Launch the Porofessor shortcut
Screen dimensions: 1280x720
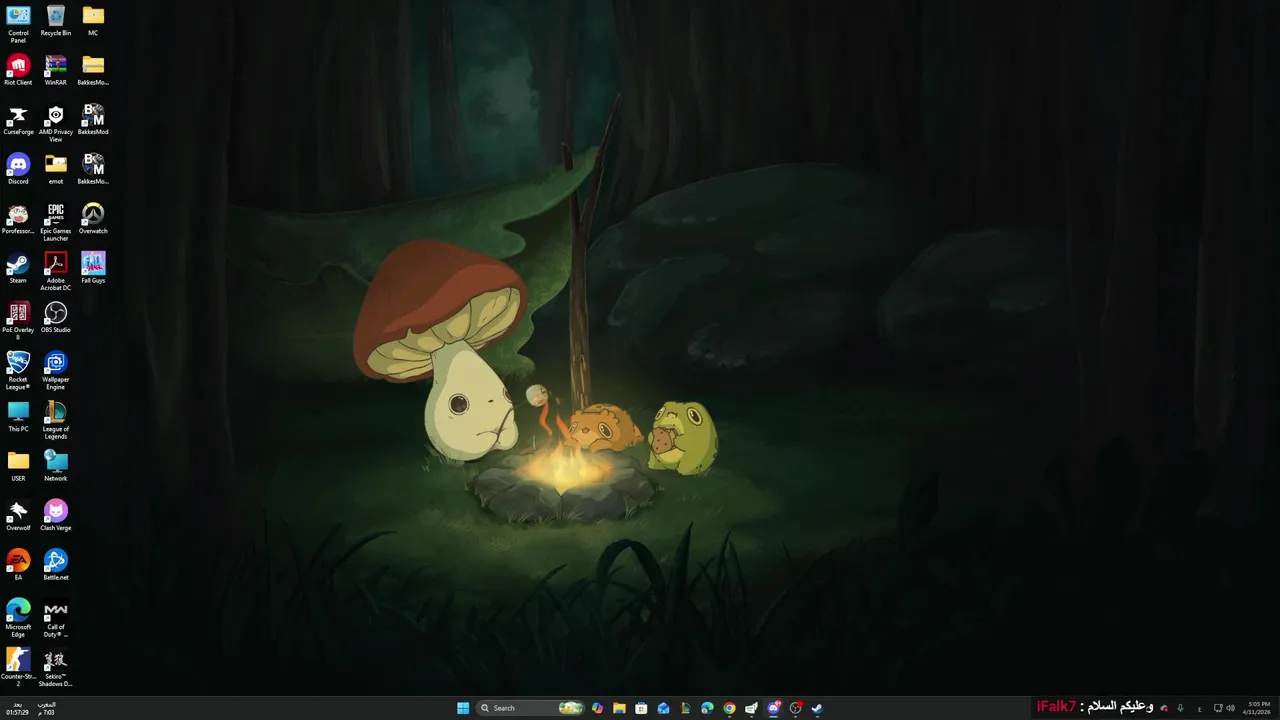18,219
